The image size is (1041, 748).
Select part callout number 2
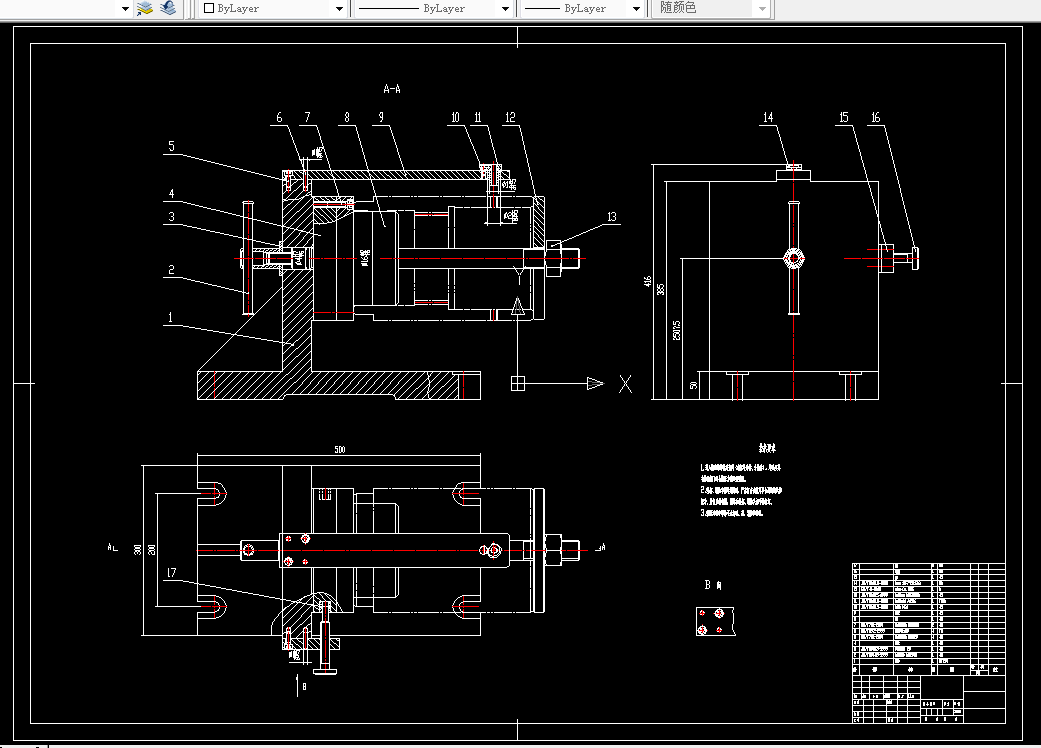171,269
